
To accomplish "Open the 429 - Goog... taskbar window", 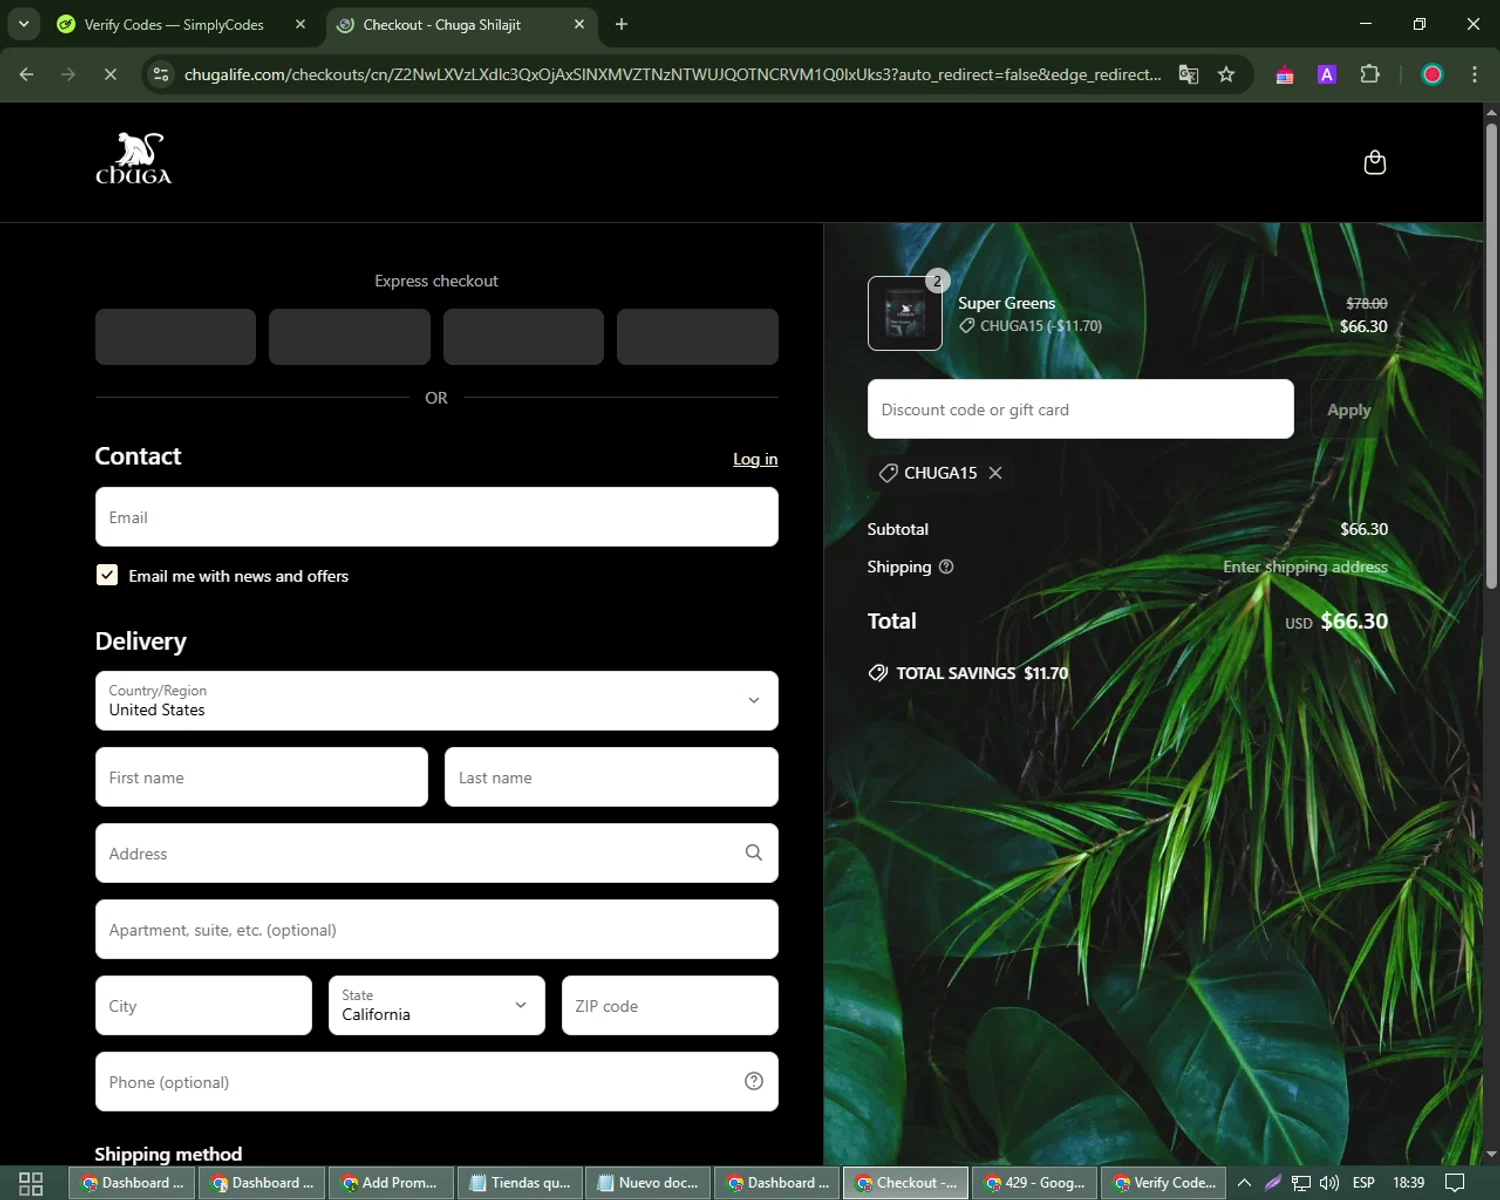I will (1035, 1183).
